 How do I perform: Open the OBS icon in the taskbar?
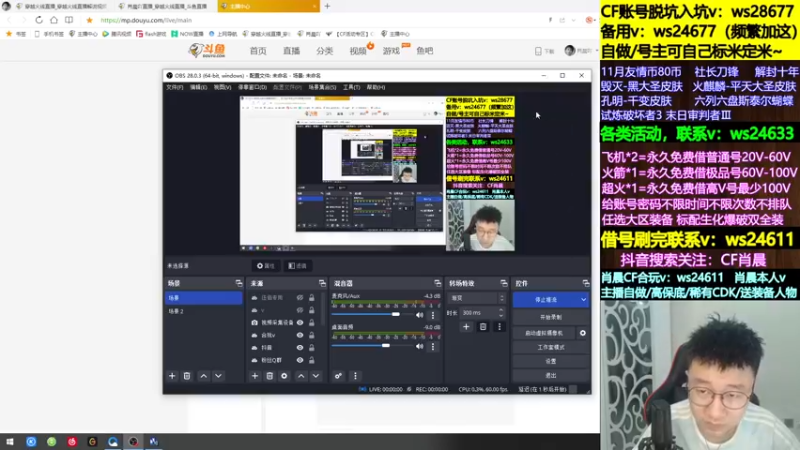(x=133, y=442)
